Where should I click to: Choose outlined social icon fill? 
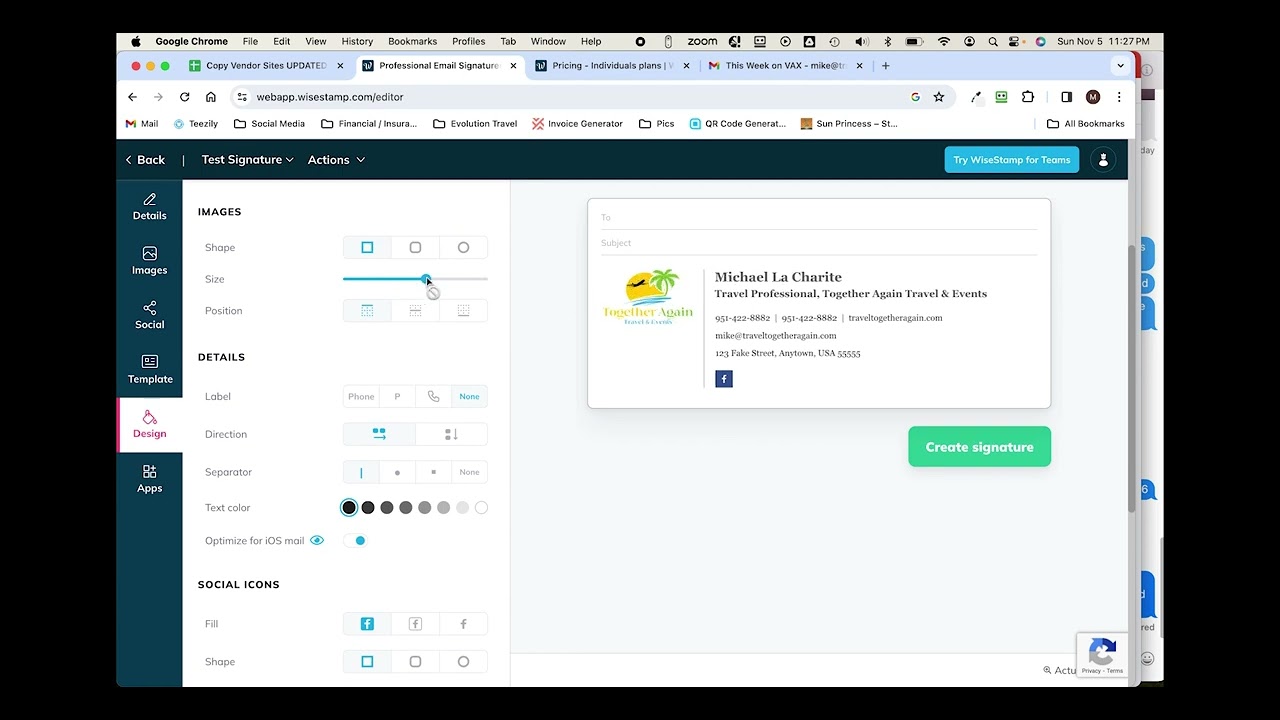tap(415, 624)
